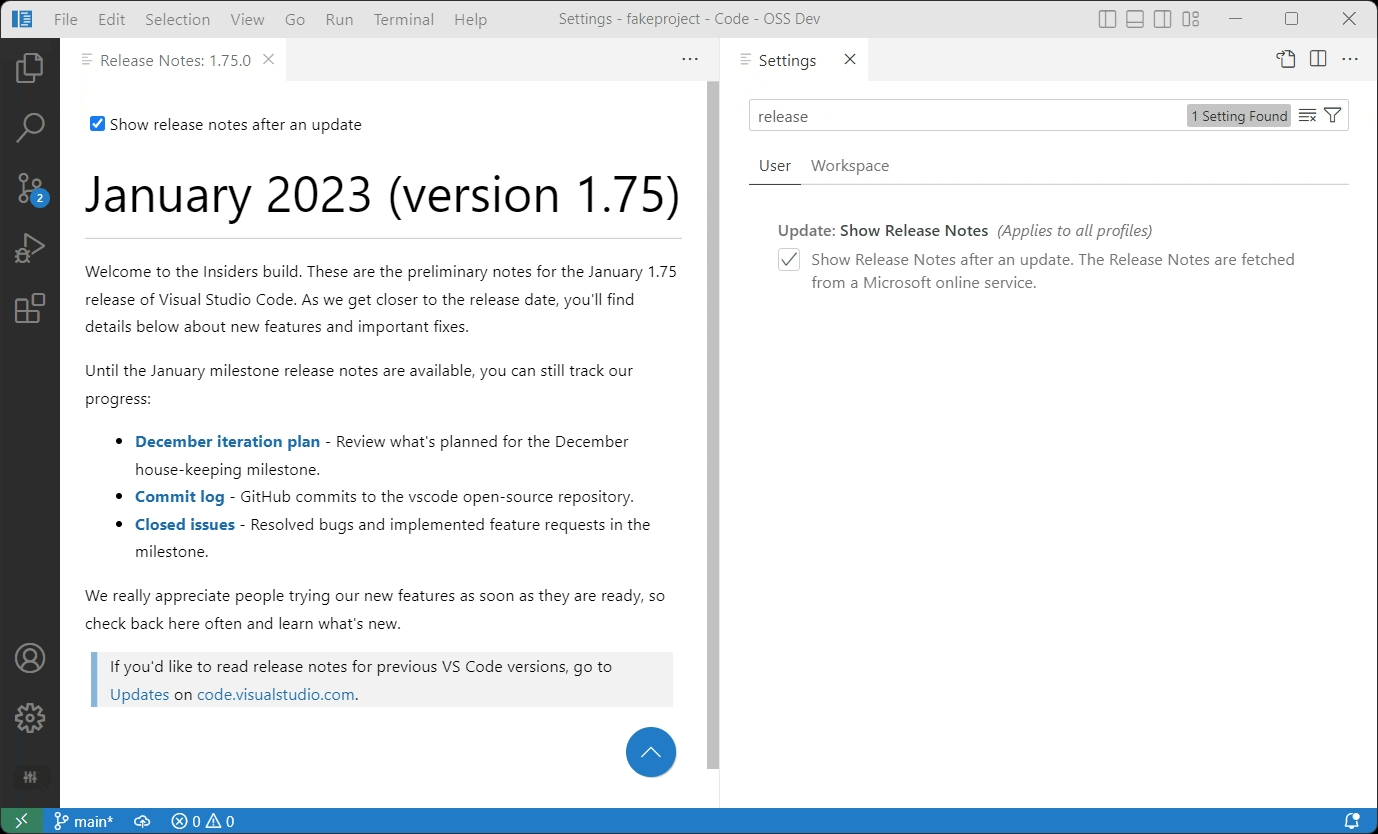Open the Search view
This screenshot has height=834, width=1378.
pos(30,127)
